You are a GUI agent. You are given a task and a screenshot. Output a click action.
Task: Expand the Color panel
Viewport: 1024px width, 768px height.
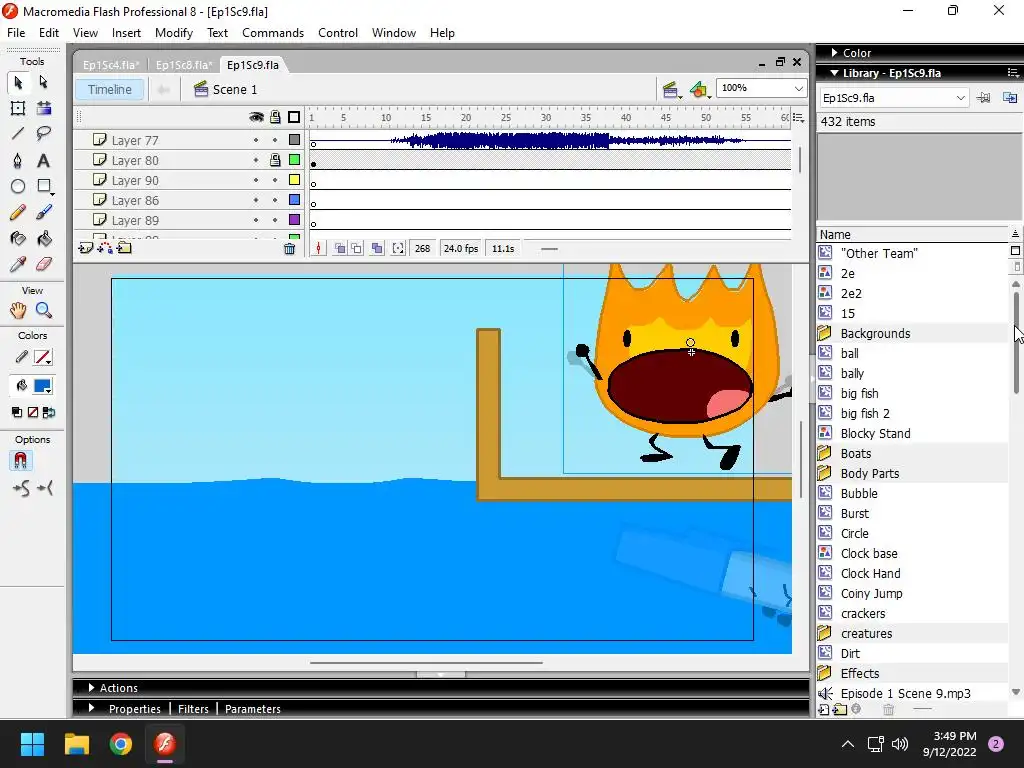(834, 52)
